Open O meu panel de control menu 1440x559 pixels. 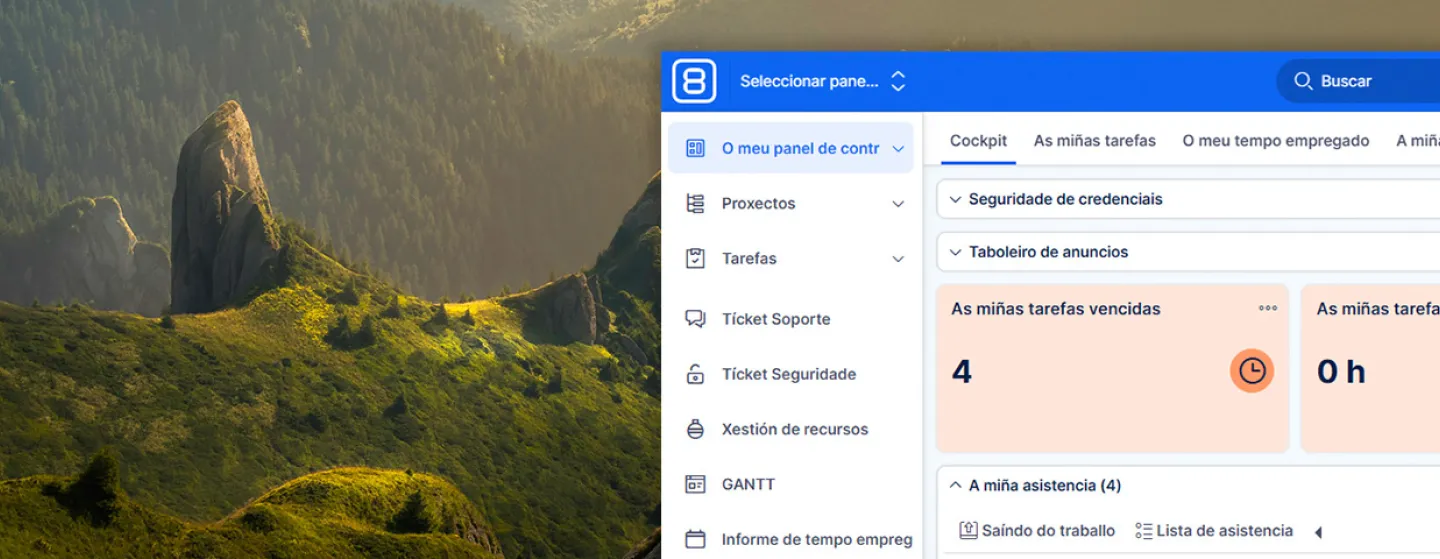791,148
